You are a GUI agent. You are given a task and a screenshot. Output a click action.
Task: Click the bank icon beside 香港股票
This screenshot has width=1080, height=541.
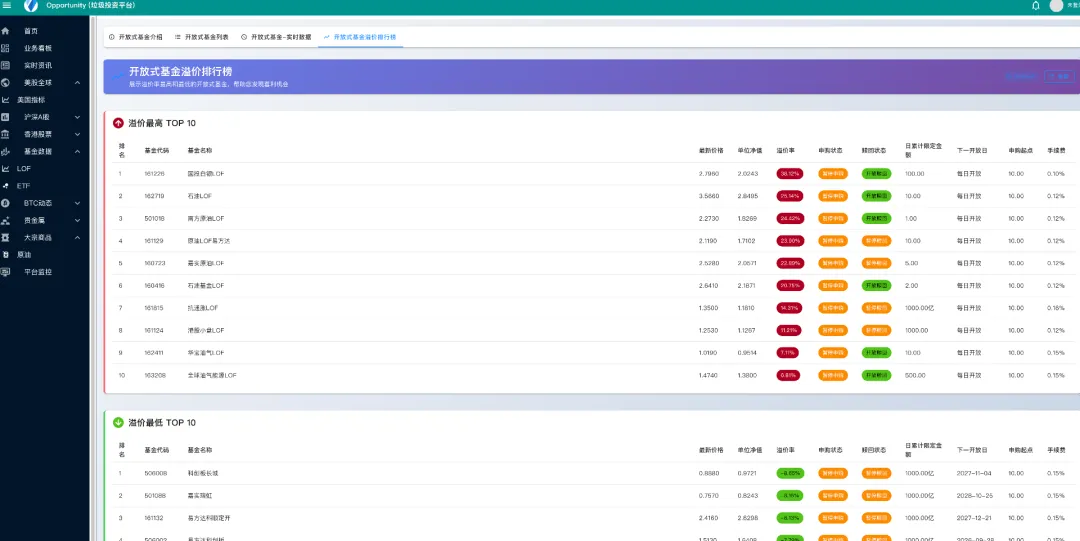click(6, 134)
